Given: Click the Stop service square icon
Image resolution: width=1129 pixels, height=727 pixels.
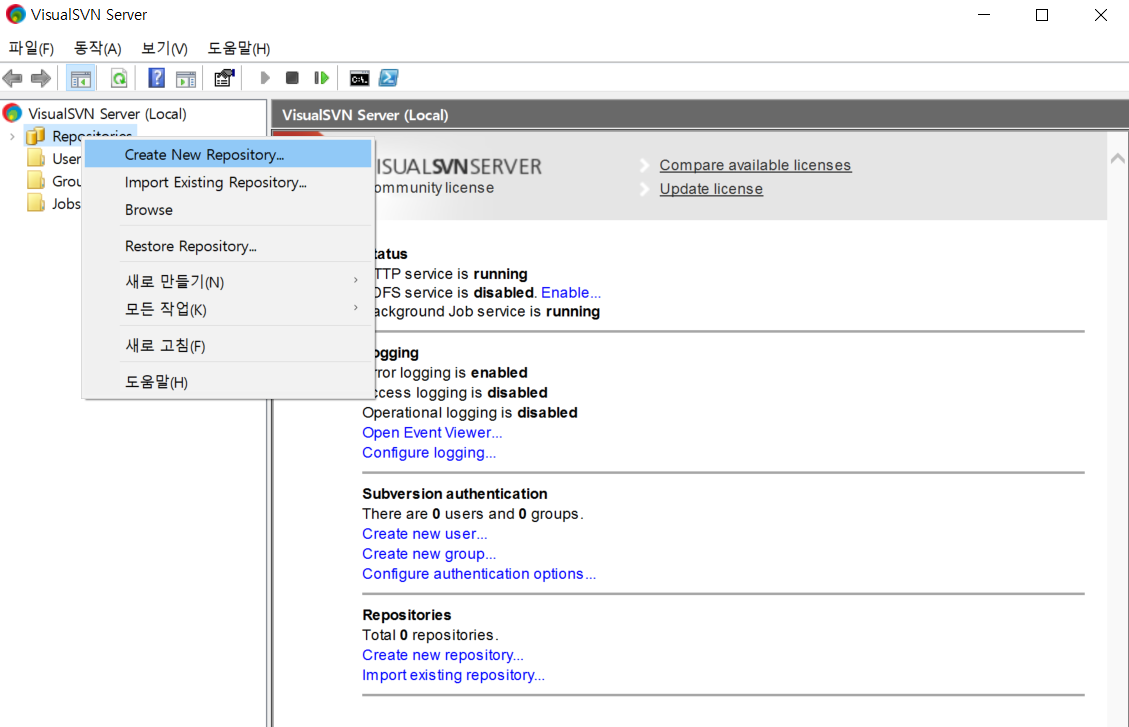Looking at the screenshot, I should tap(292, 78).
